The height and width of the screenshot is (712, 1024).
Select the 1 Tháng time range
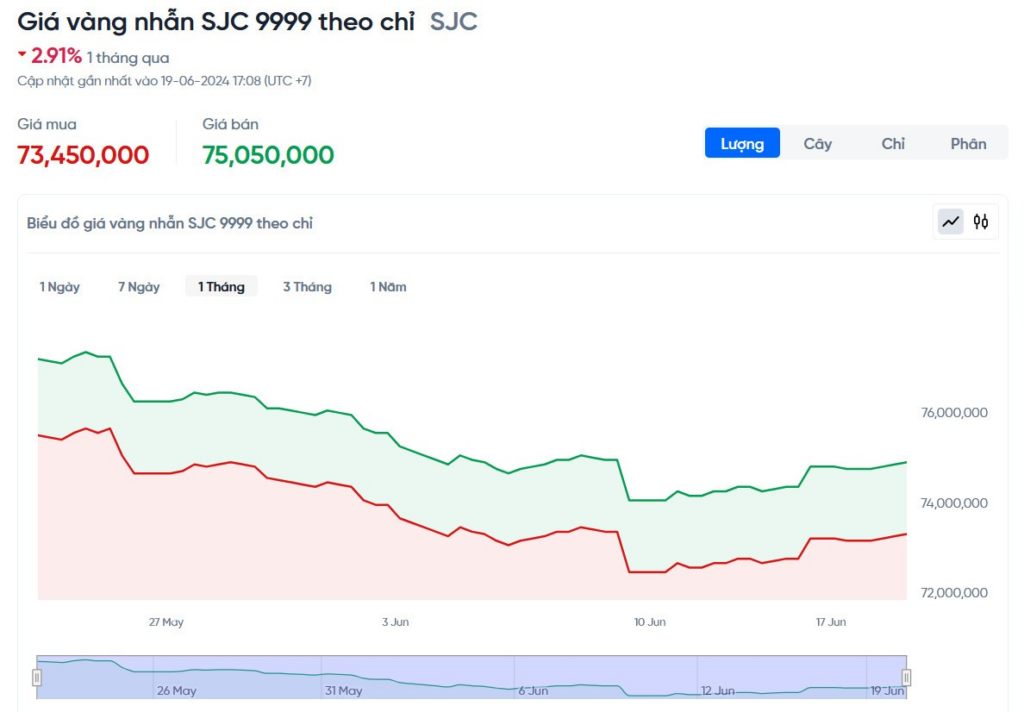(x=221, y=287)
